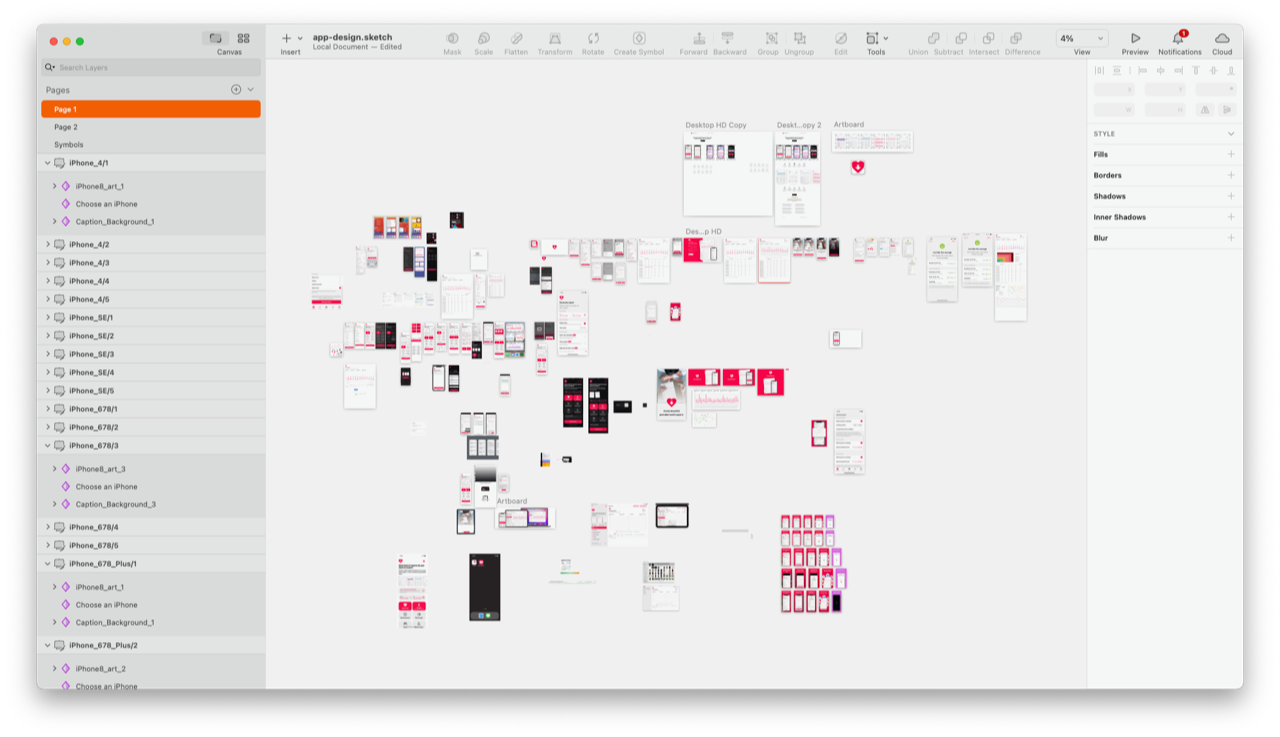Screen dimensions: 1280x737
Task: Select Choose an iPhone under iPhone_4/1
Action: [x=107, y=204]
